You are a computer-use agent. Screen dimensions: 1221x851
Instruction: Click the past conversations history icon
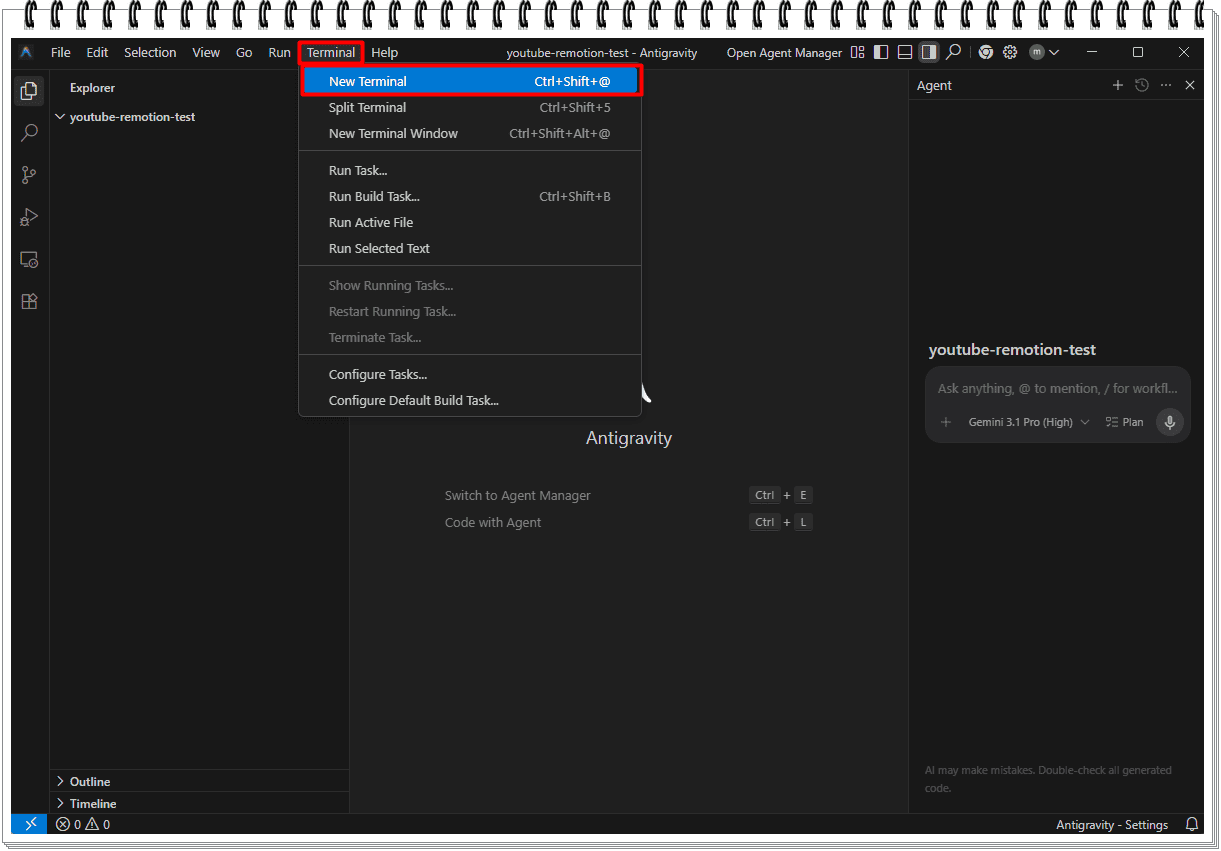(x=1142, y=85)
